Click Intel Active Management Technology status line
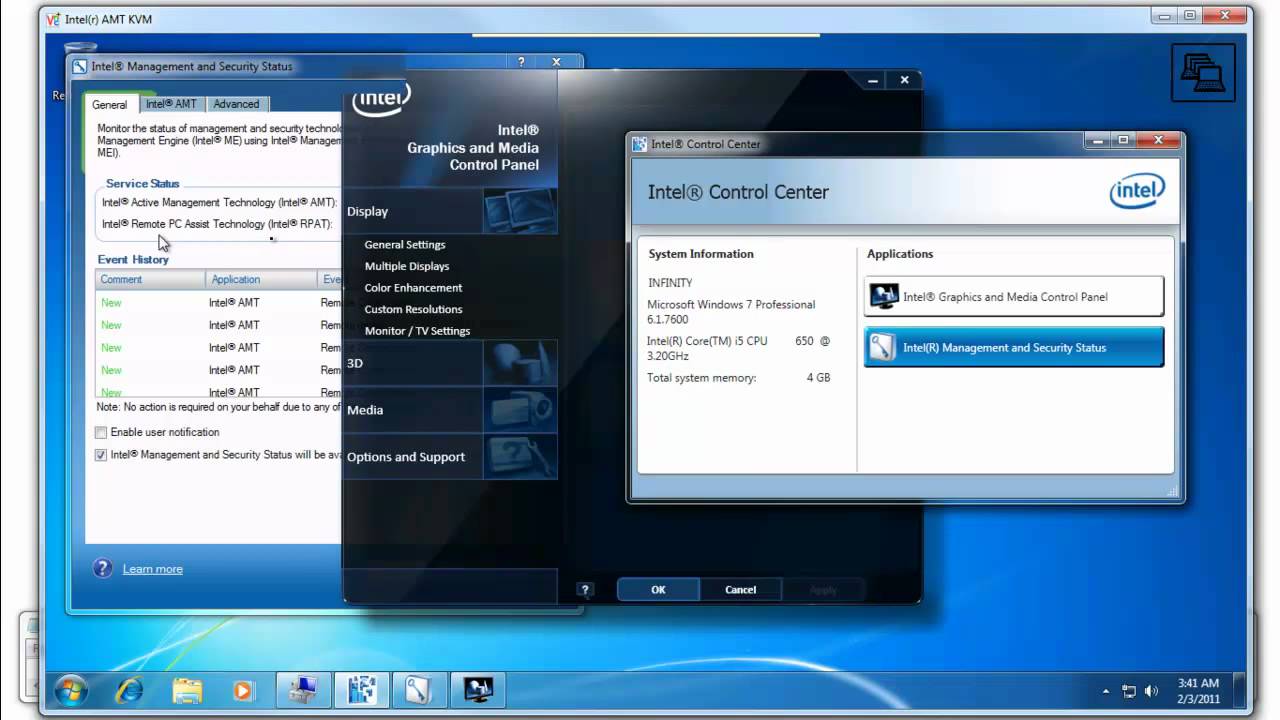The width and height of the screenshot is (1280, 720). click(x=219, y=203)
